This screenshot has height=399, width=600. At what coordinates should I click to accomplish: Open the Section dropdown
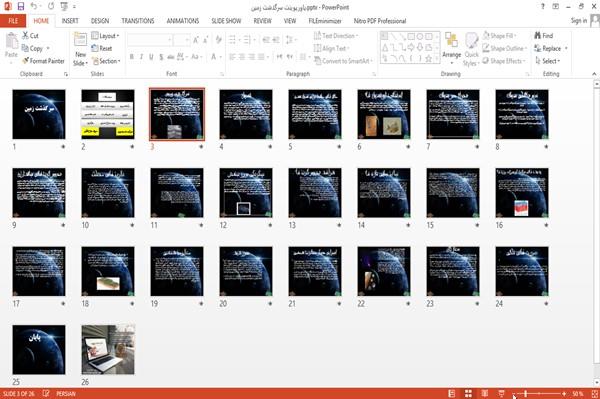point(106,61)
